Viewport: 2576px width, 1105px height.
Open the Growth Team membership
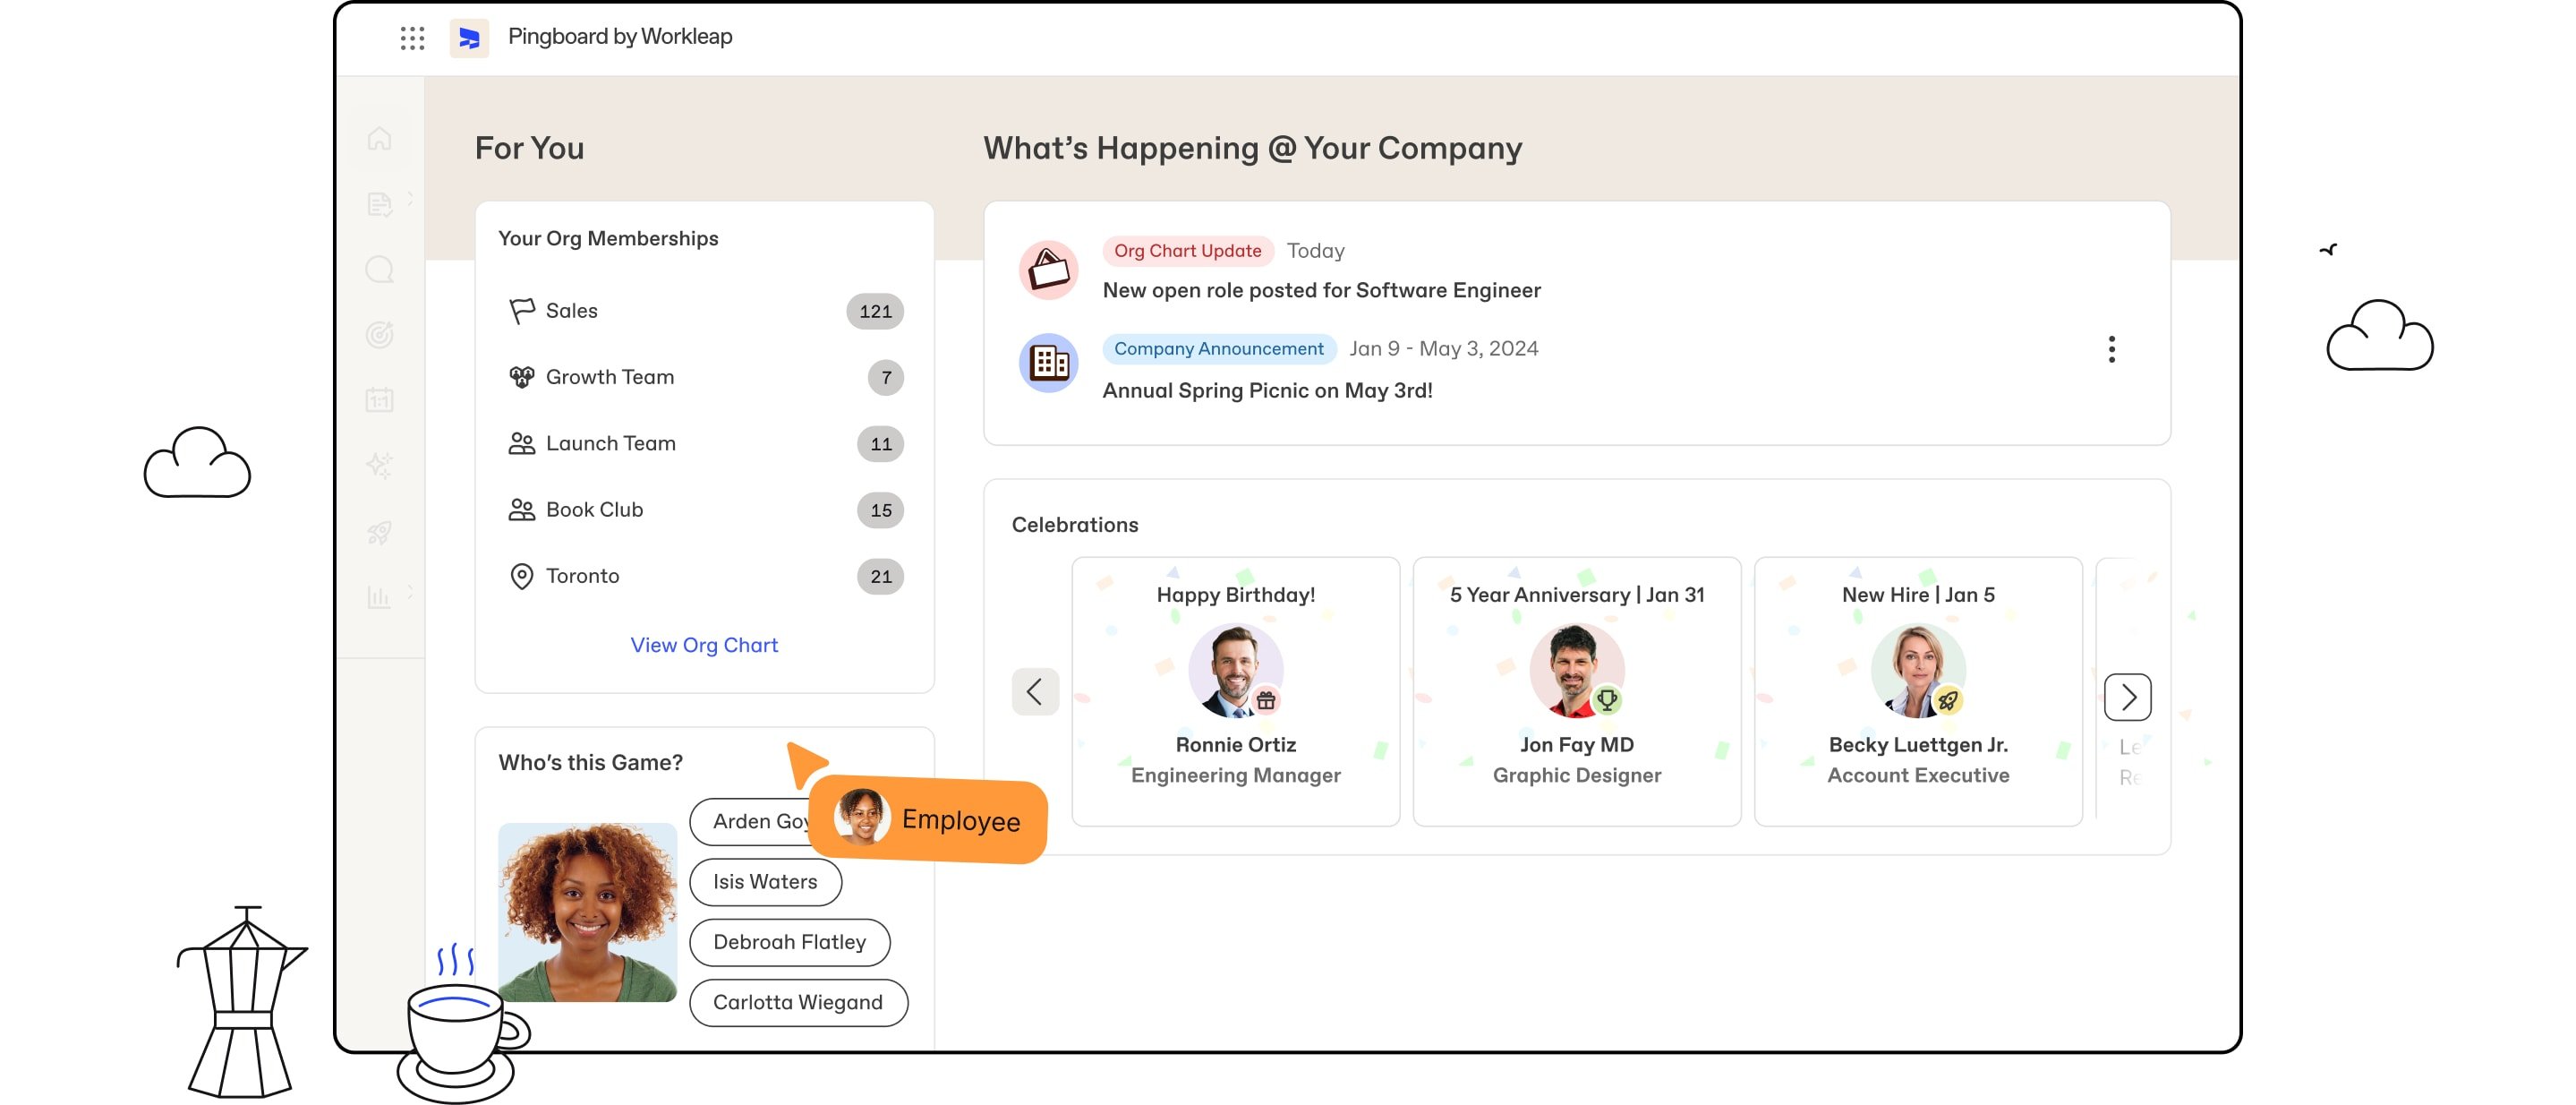pyautogui.click(x=705, y=377)
